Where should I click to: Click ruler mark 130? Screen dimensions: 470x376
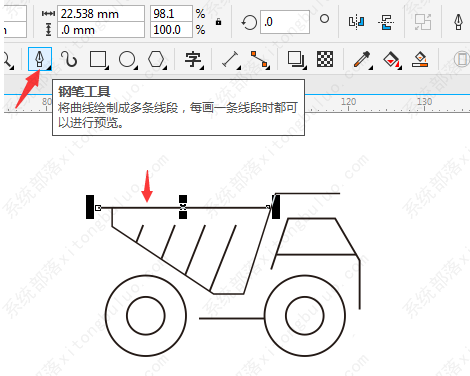coord(424,101)
